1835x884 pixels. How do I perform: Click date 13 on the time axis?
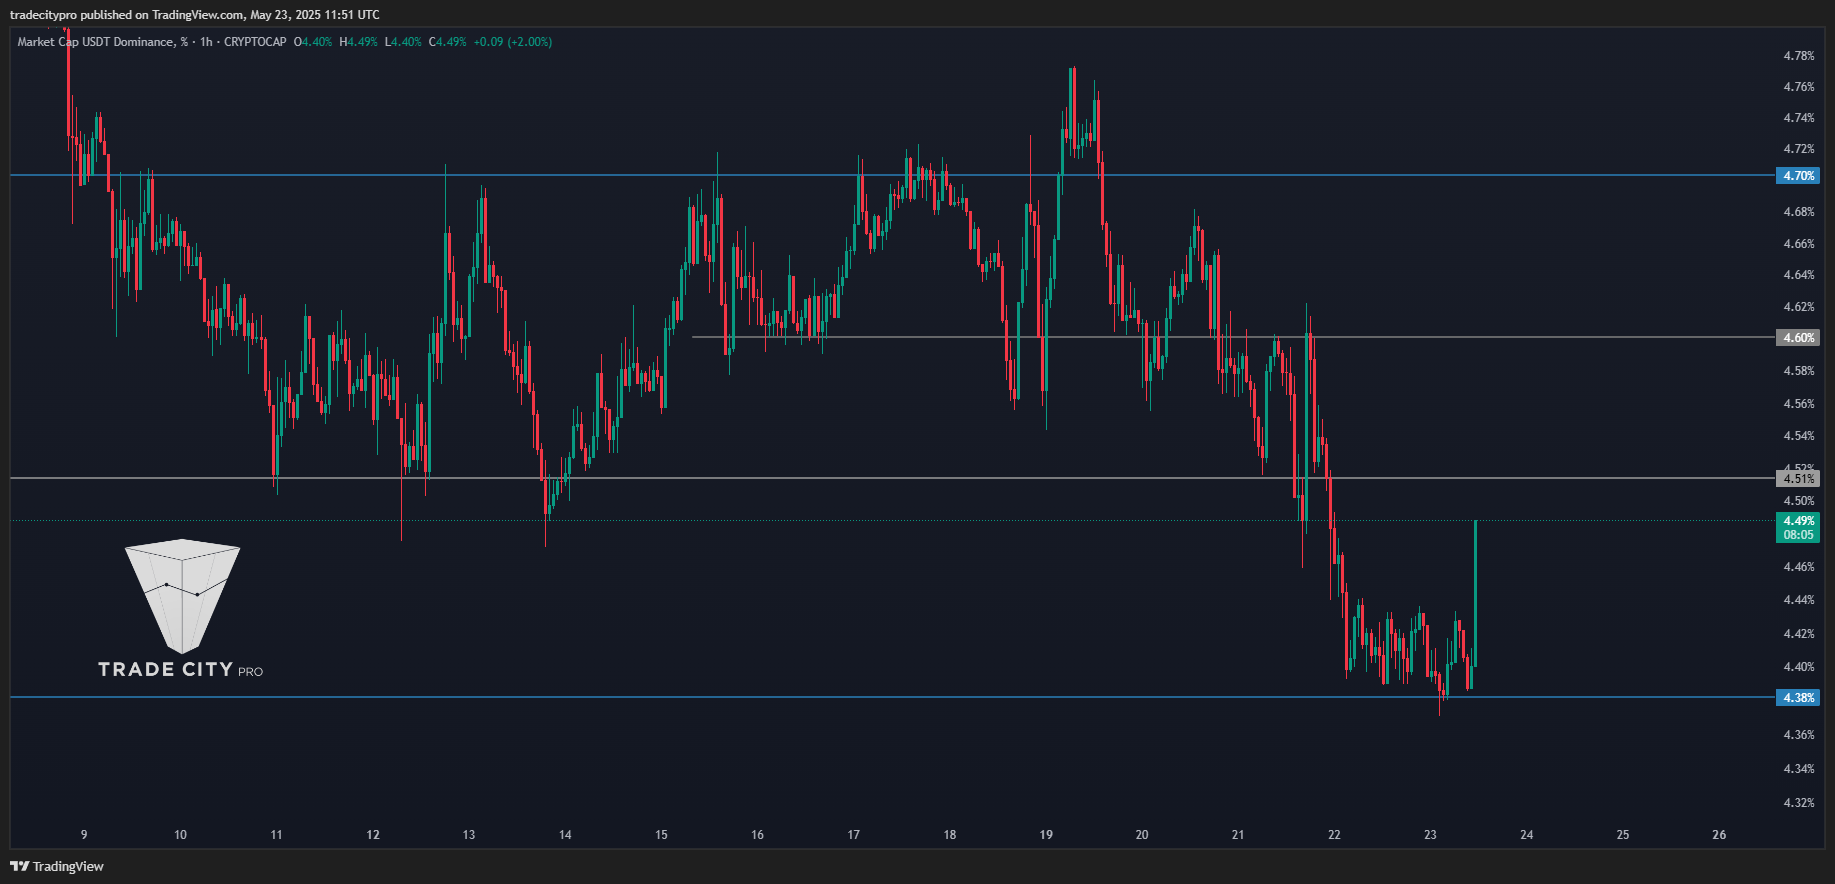(469, 835)
